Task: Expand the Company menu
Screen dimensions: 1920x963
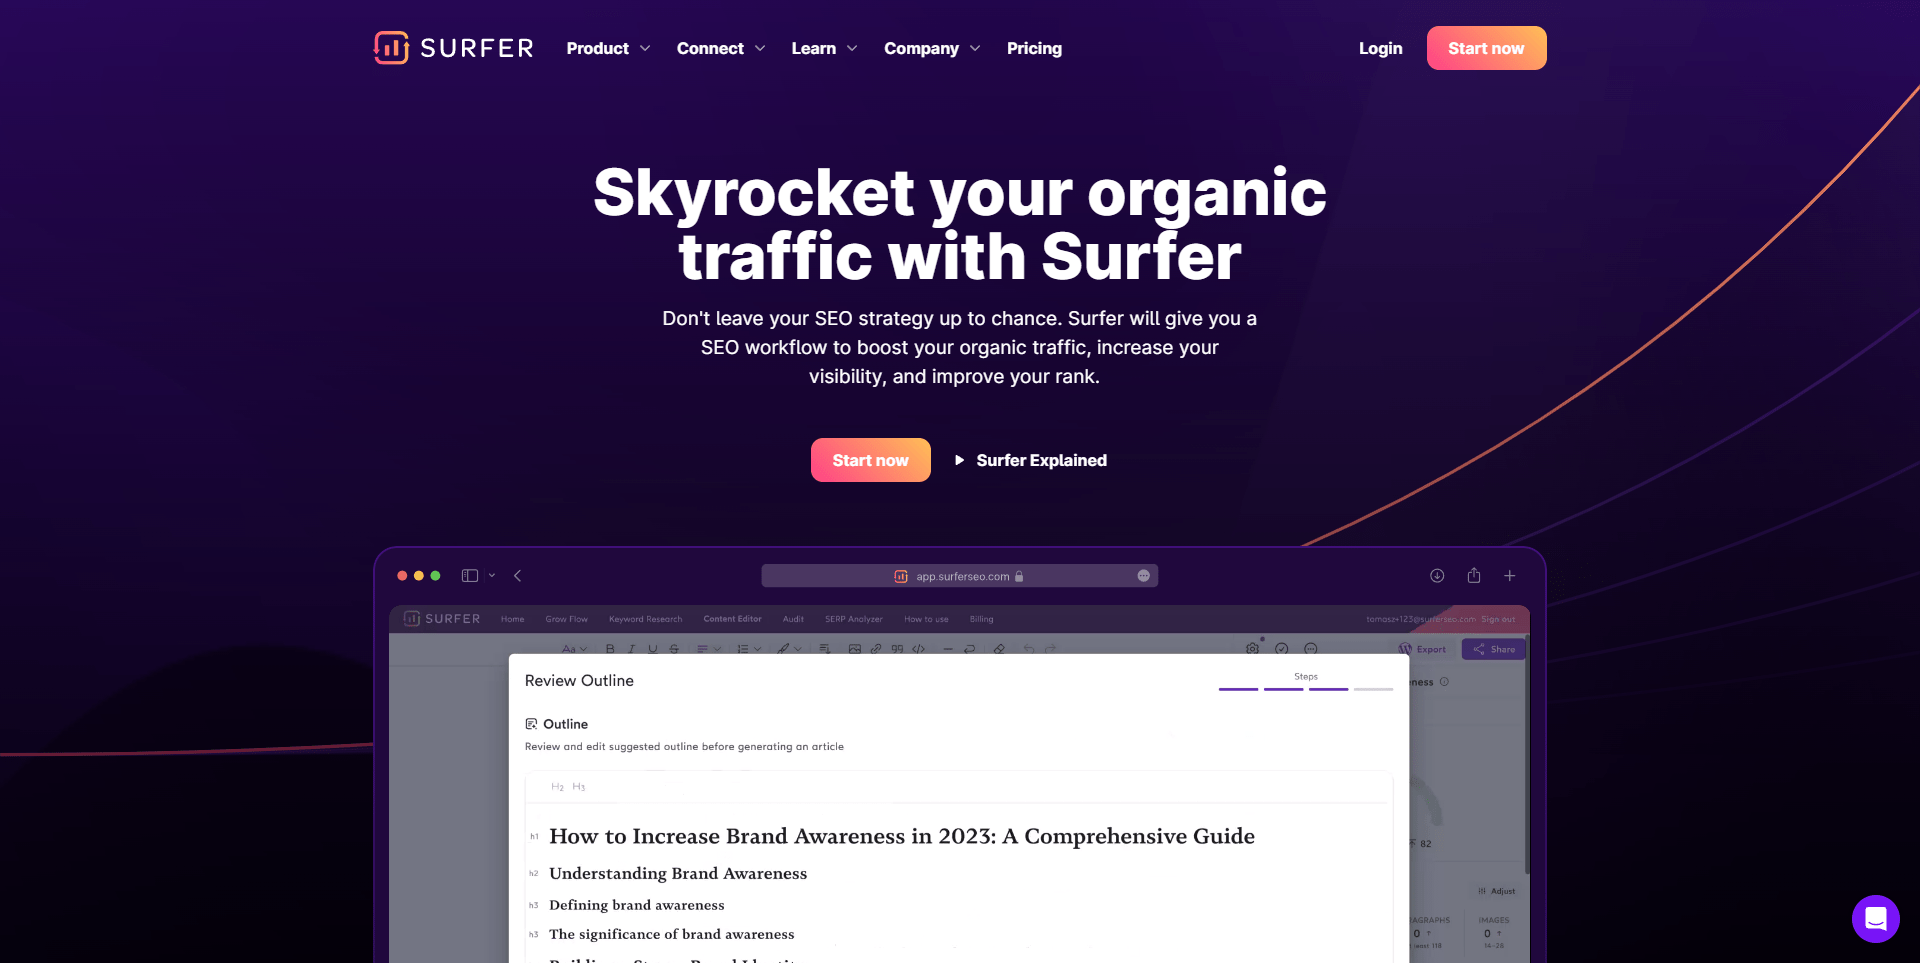Action: [x=932, y=48]
